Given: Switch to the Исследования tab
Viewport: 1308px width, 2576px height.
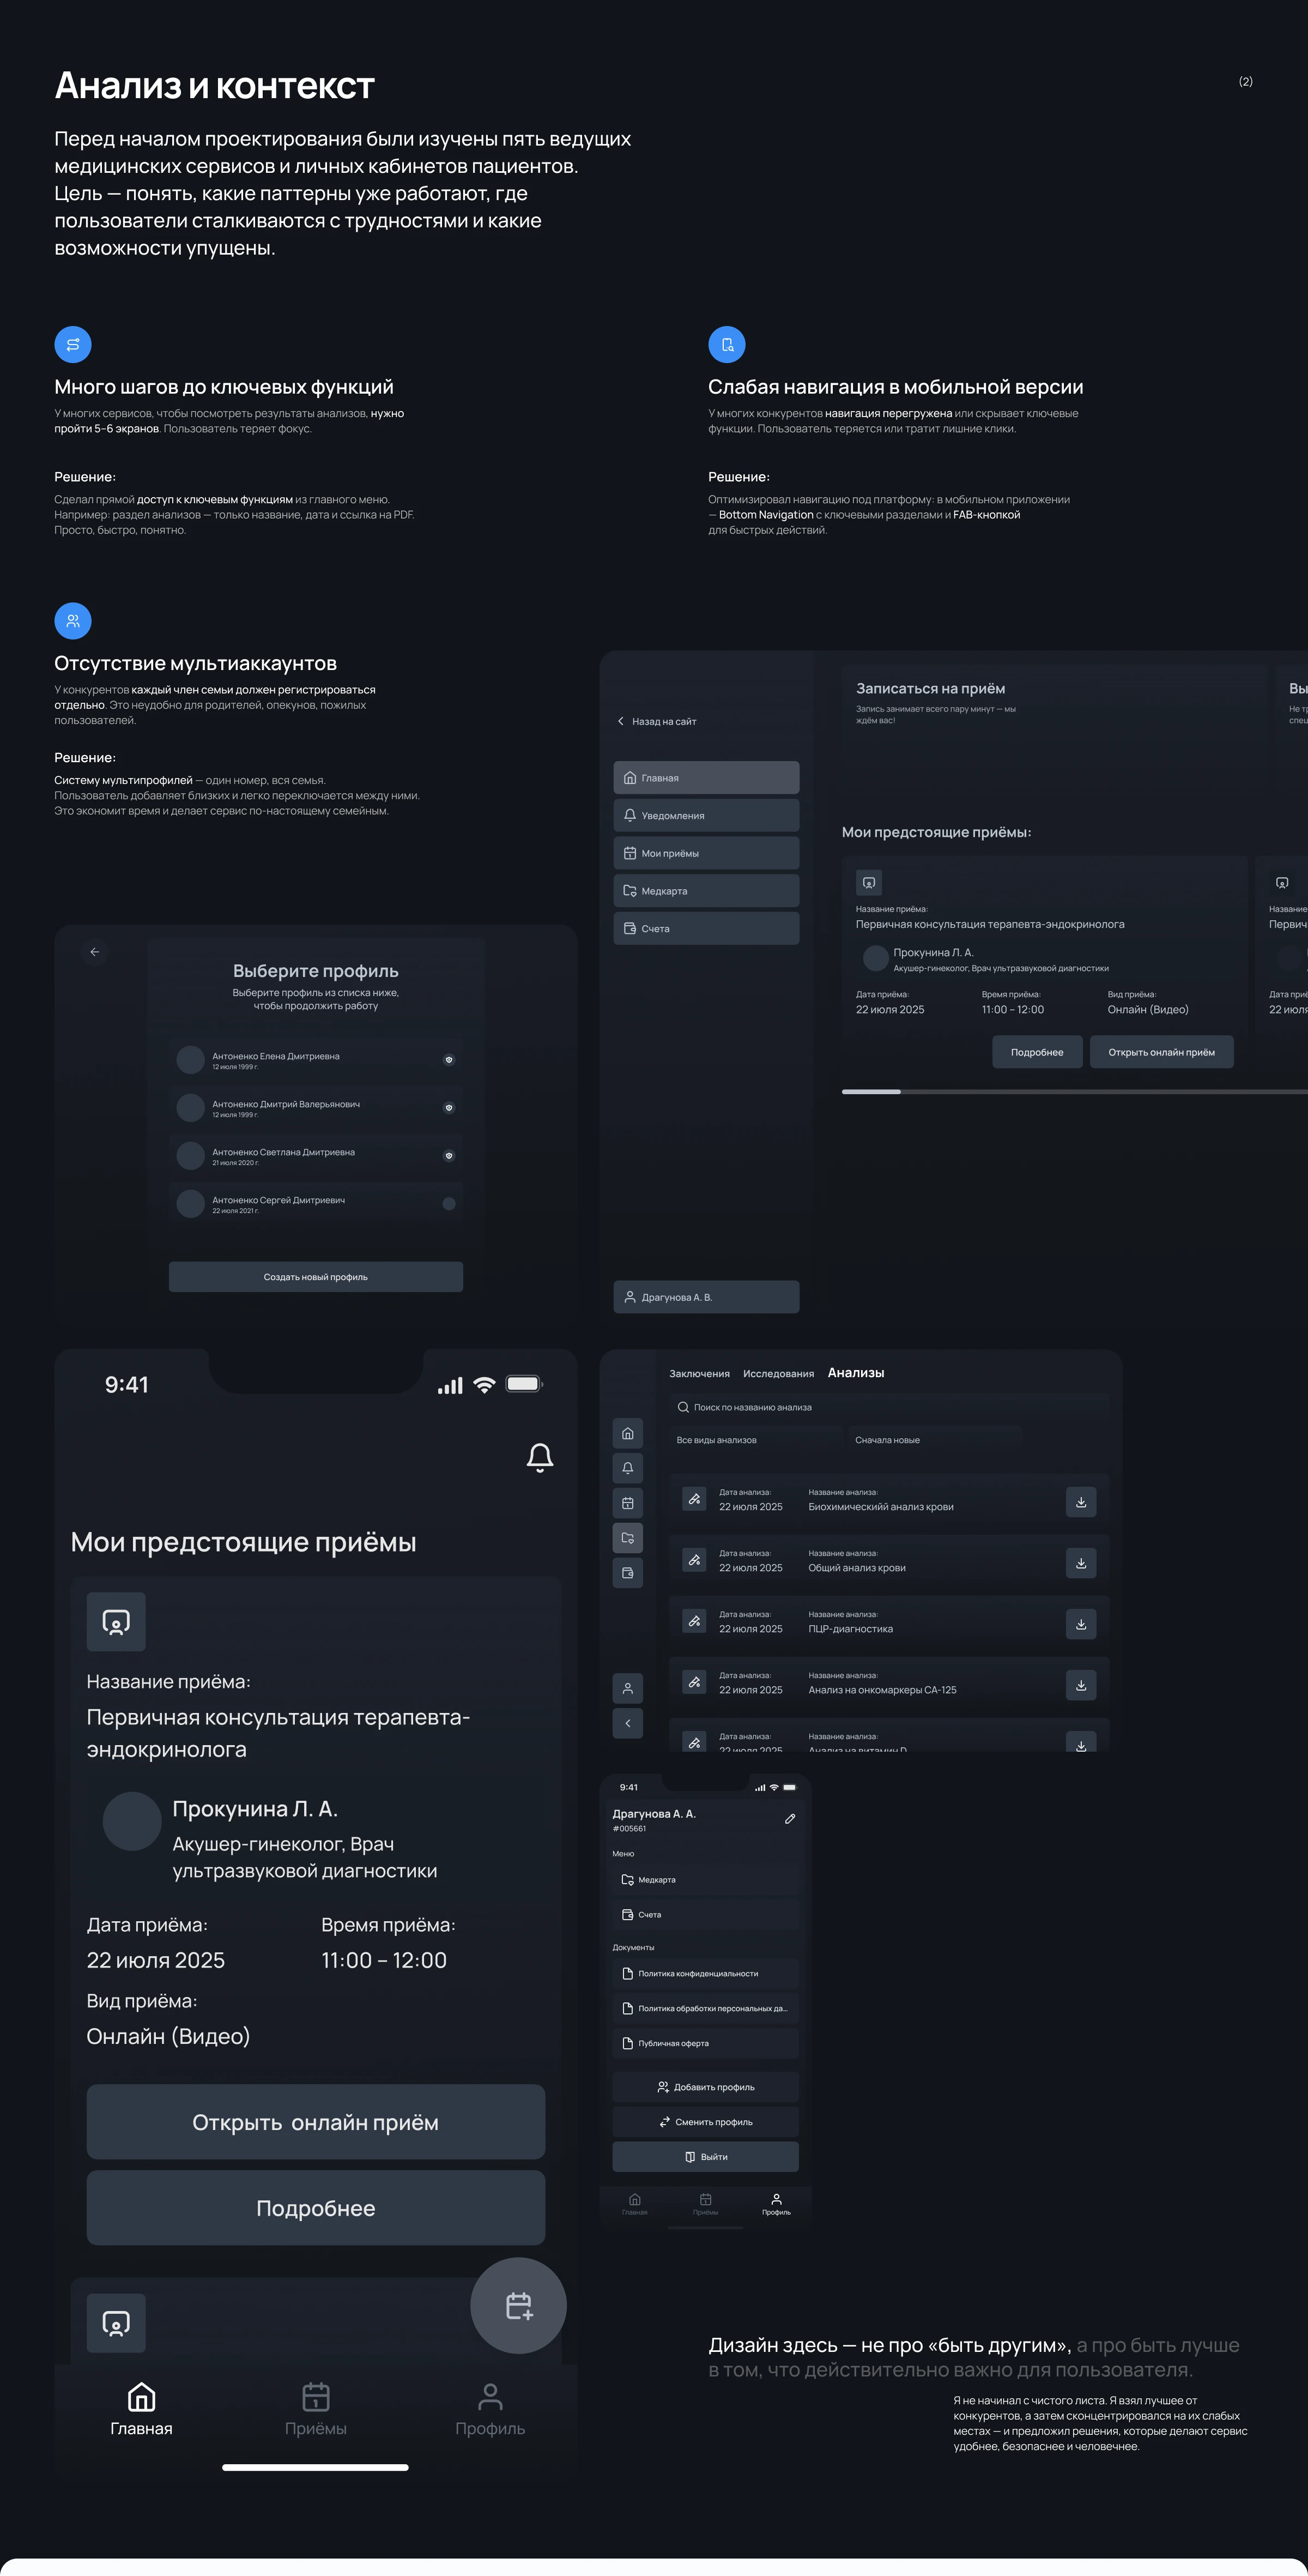Looking at the screenshot, I should (x=778, y=1374).
